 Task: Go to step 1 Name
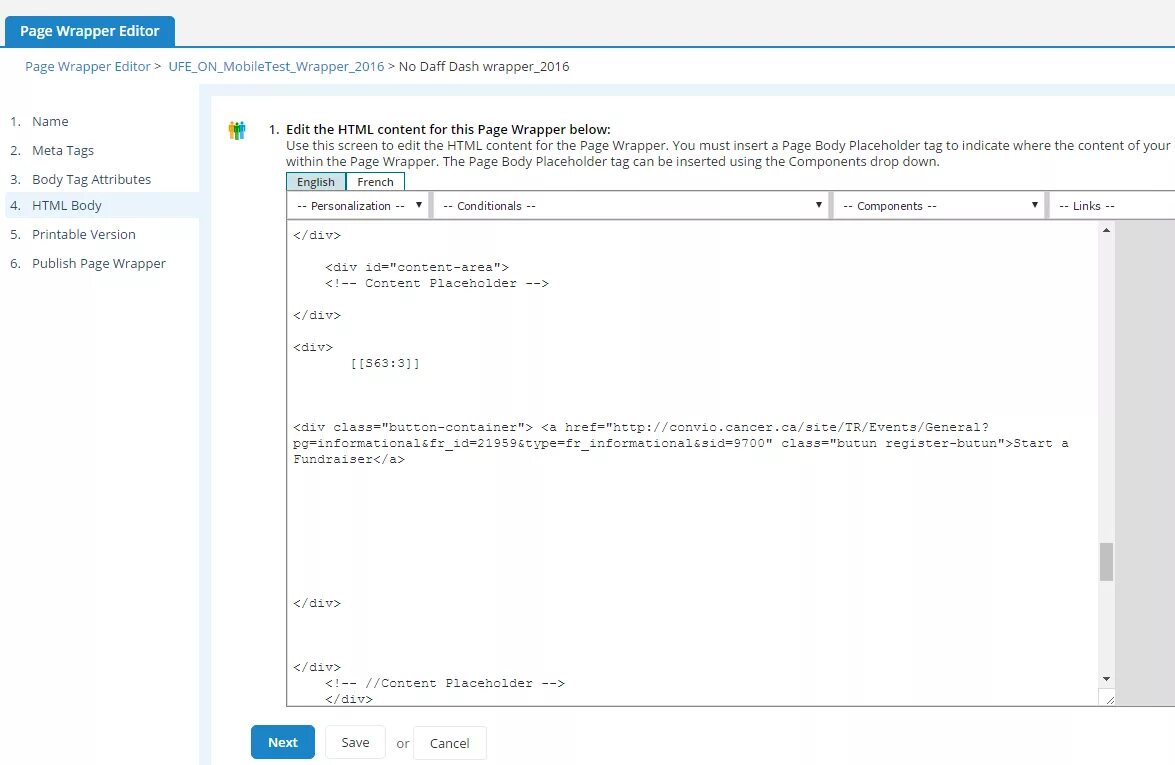50,121
